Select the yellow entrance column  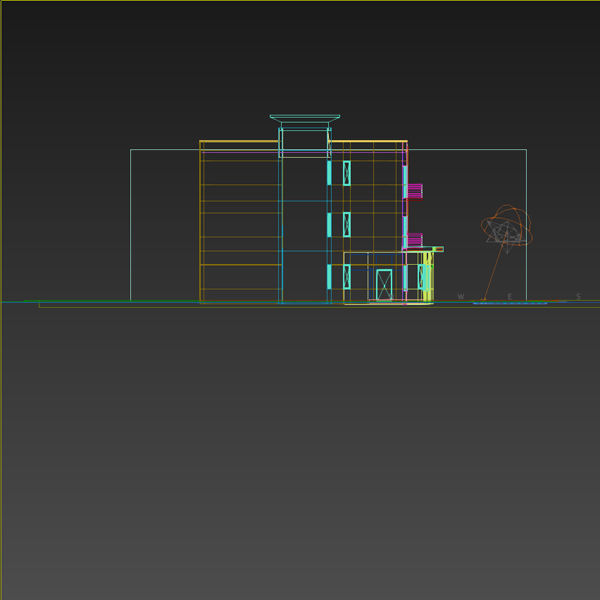(428, 277)
